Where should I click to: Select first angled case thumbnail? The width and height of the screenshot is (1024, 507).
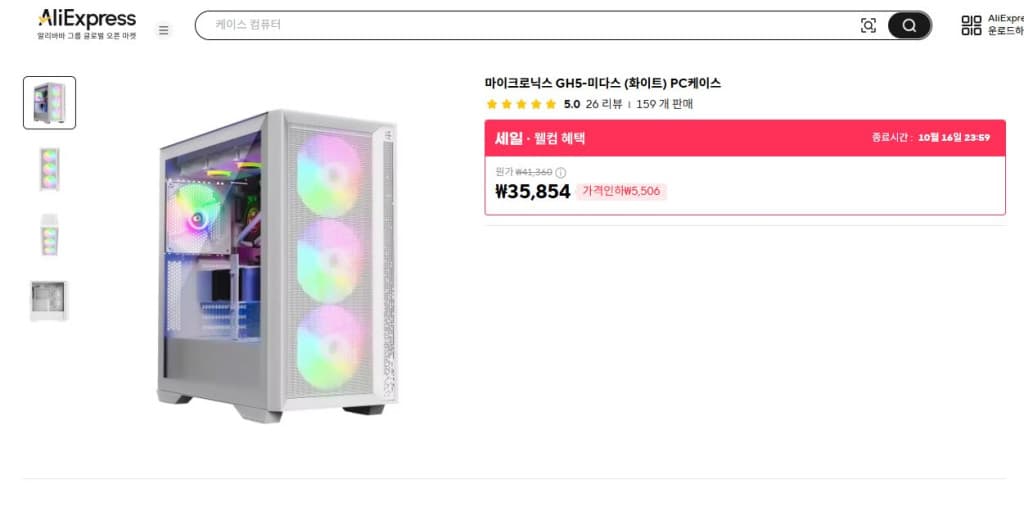[50, 103]
